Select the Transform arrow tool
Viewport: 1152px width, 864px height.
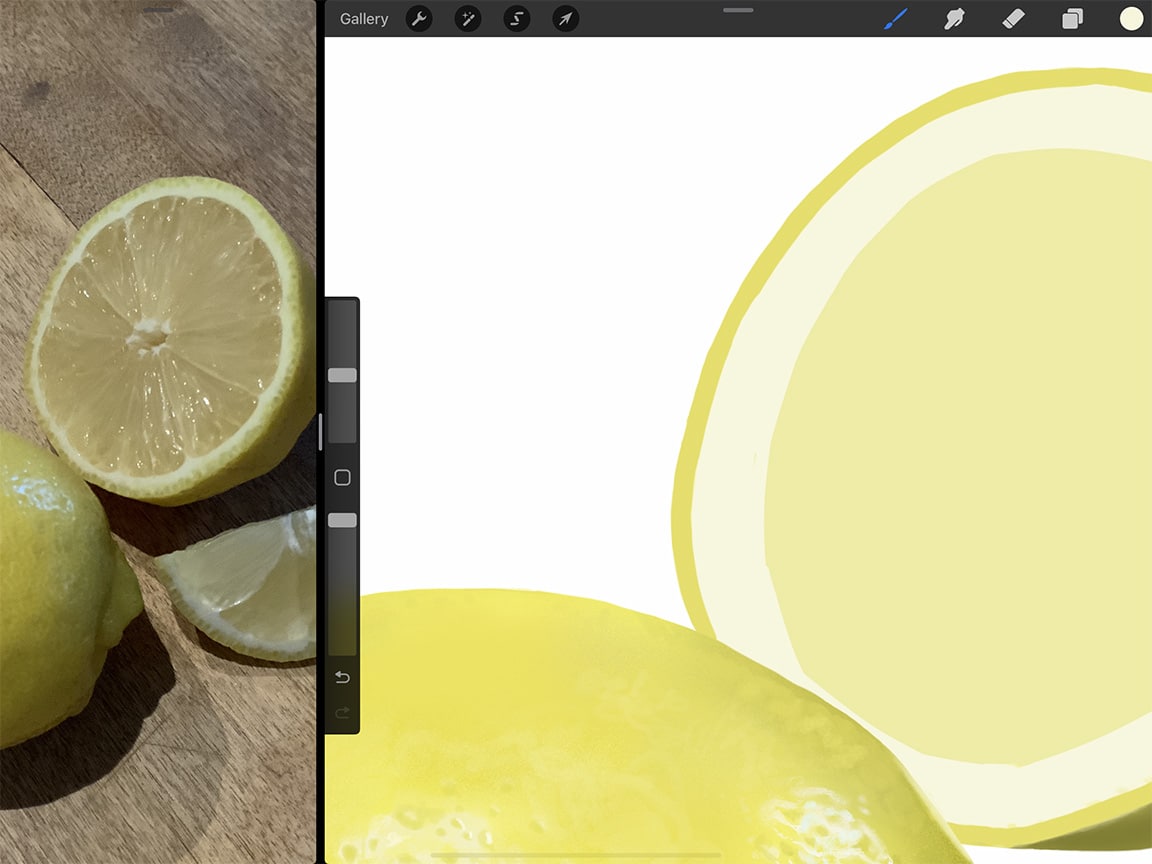click(565, 18)
